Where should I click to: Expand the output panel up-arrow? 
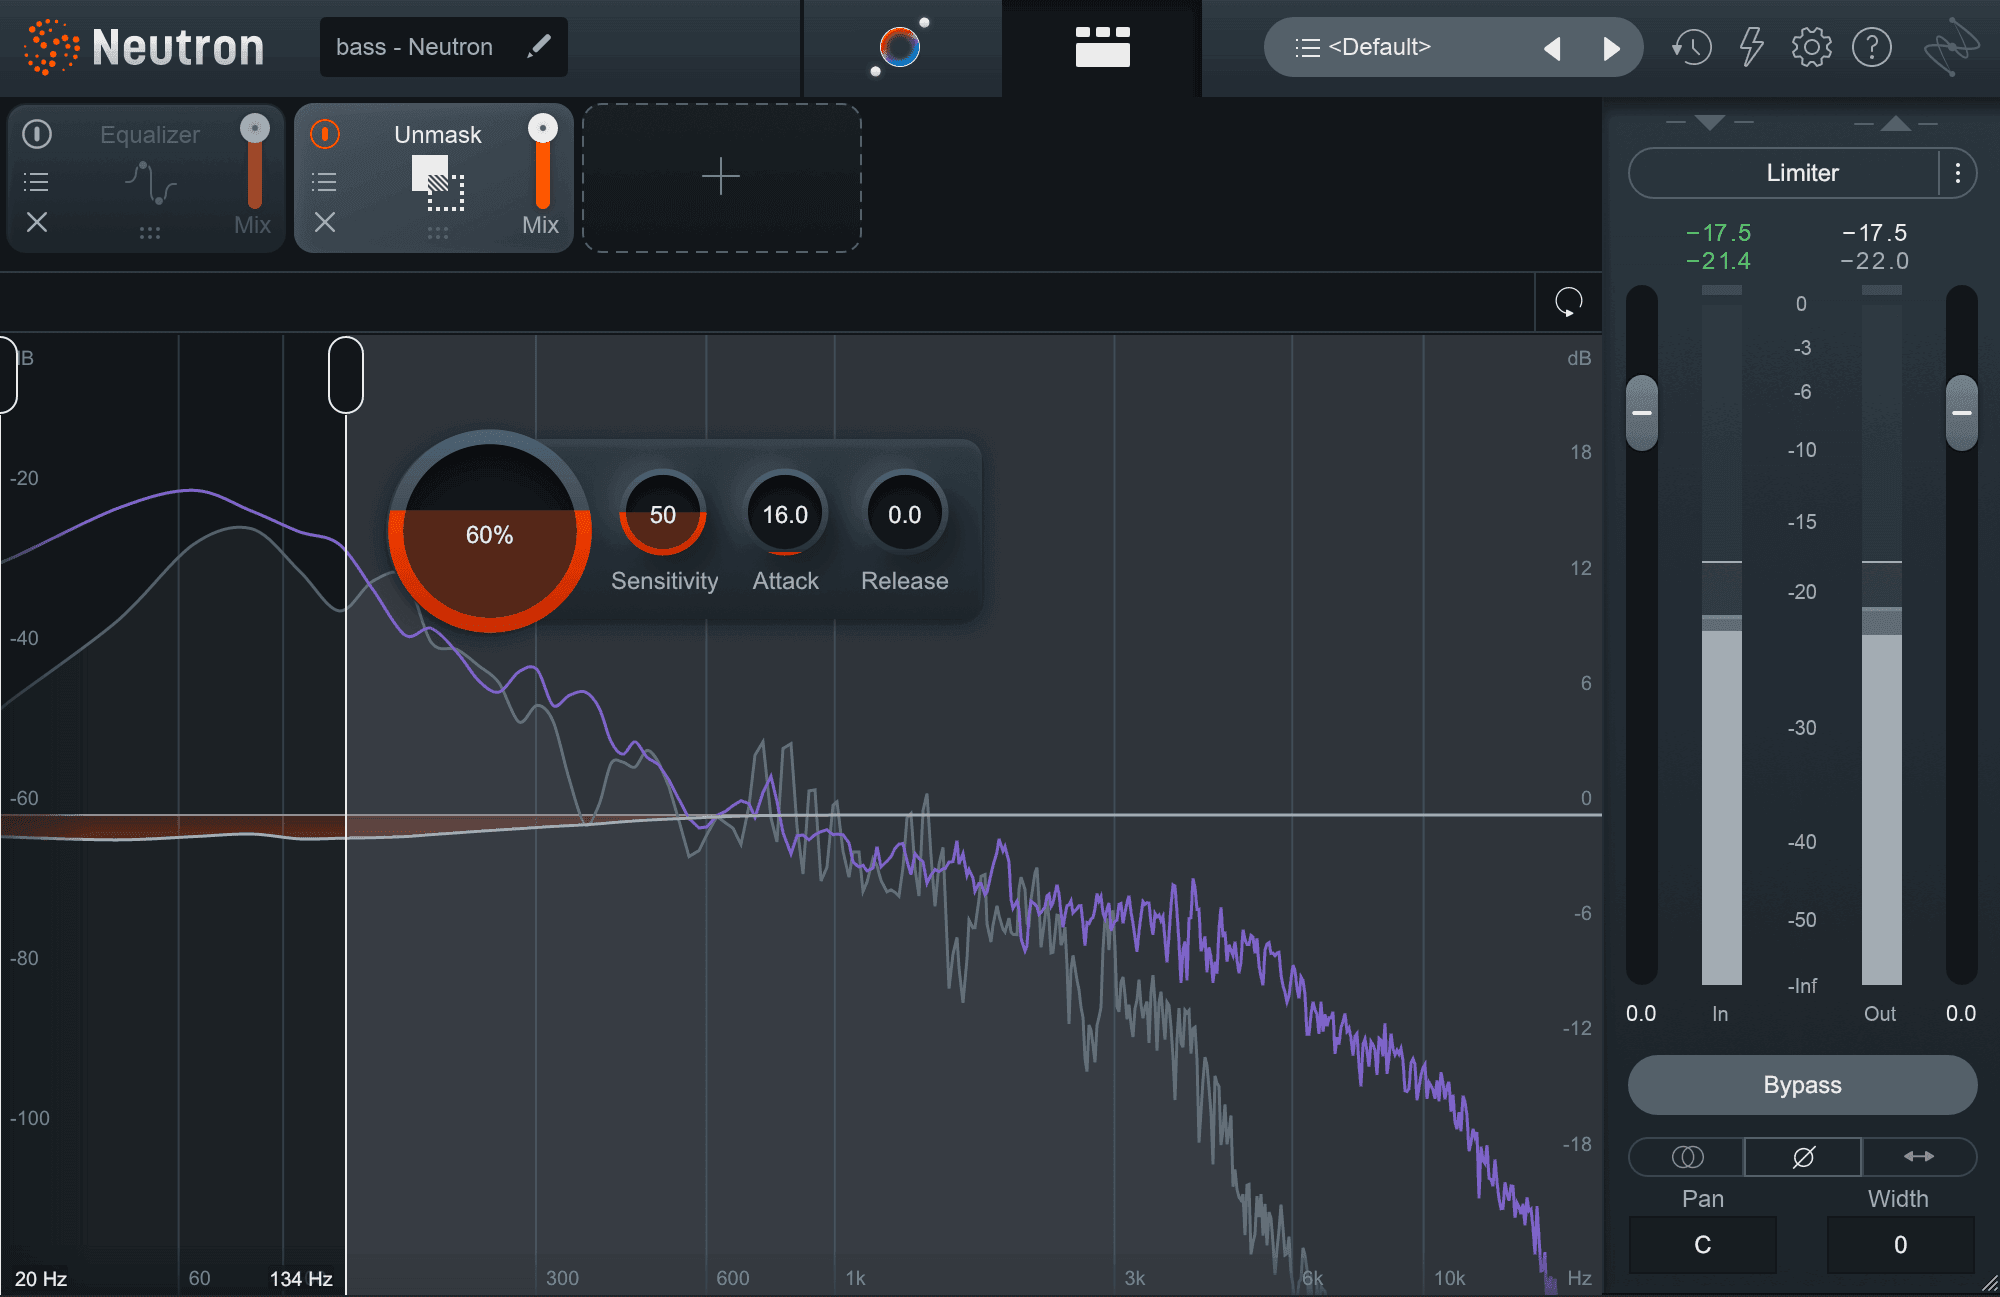(1896, 123)
